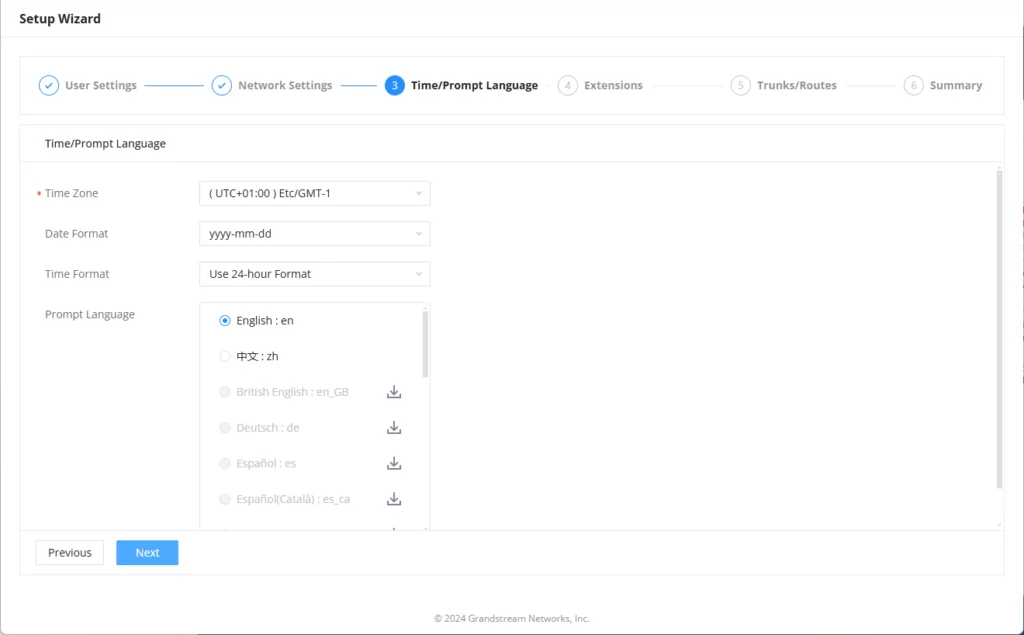This screenshot has width=1024, height=635.
Task: Download the Español prompt language
Action: click(394, 463)
